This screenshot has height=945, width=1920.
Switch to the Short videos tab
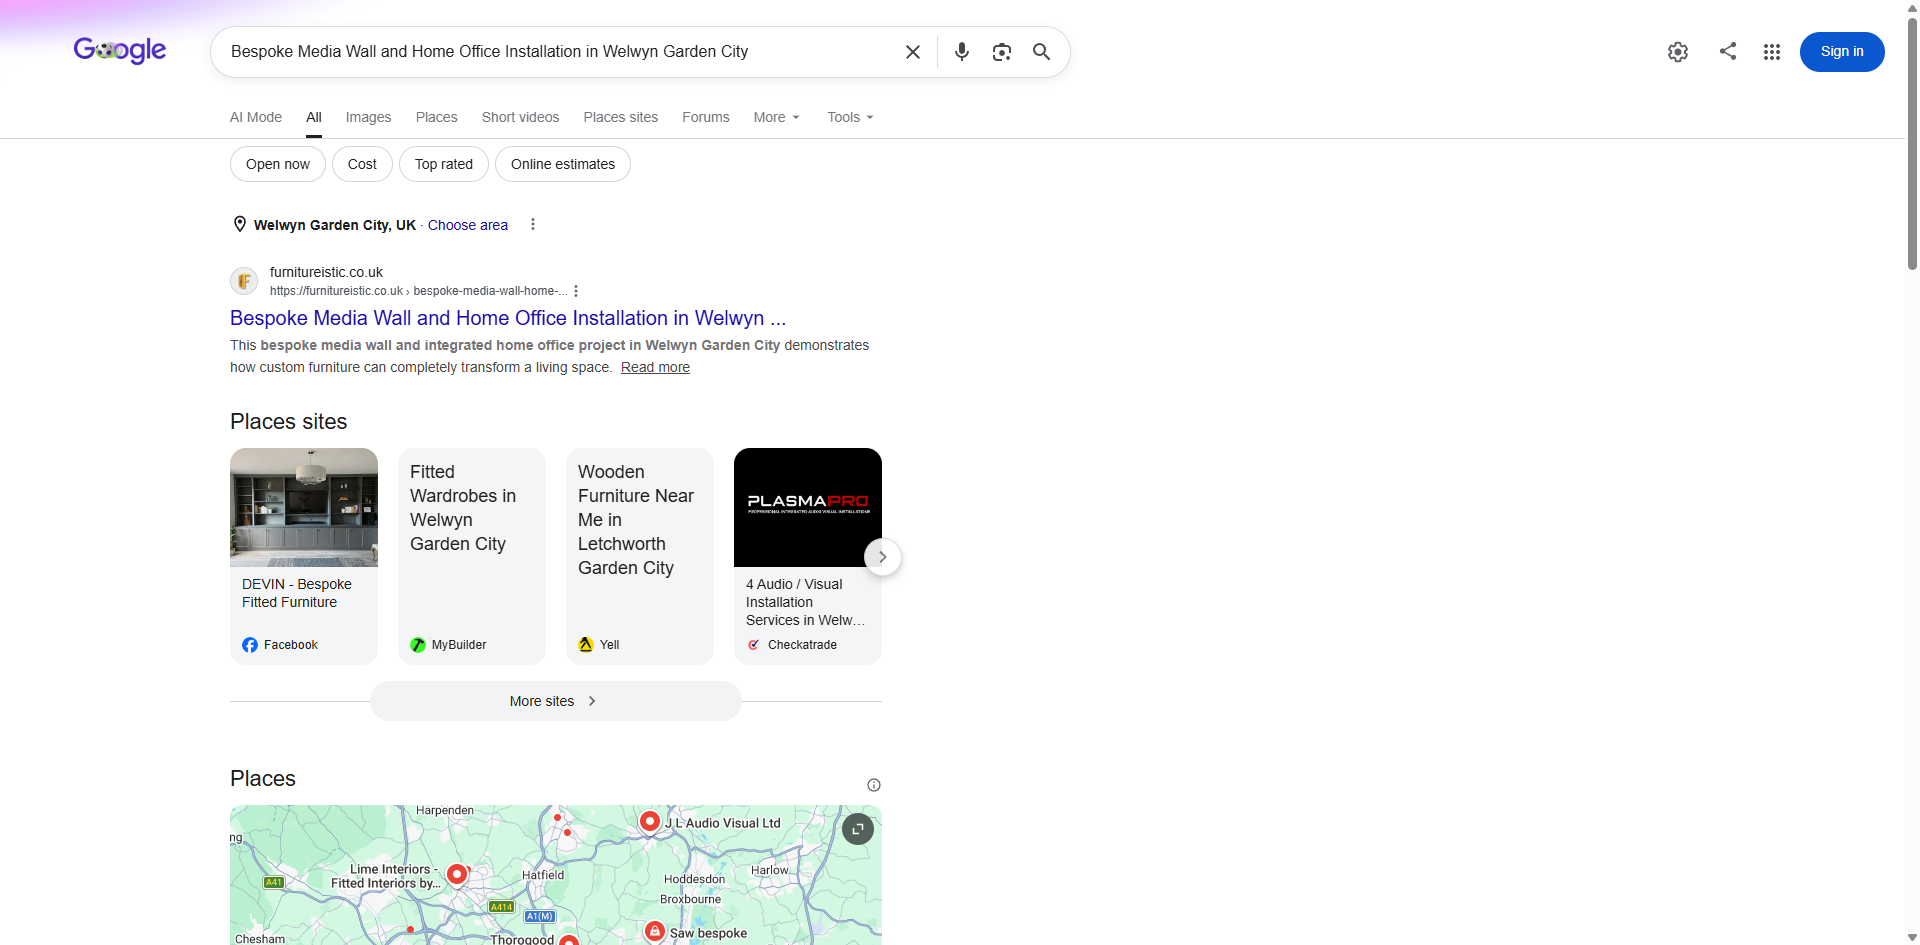point(520,117)
